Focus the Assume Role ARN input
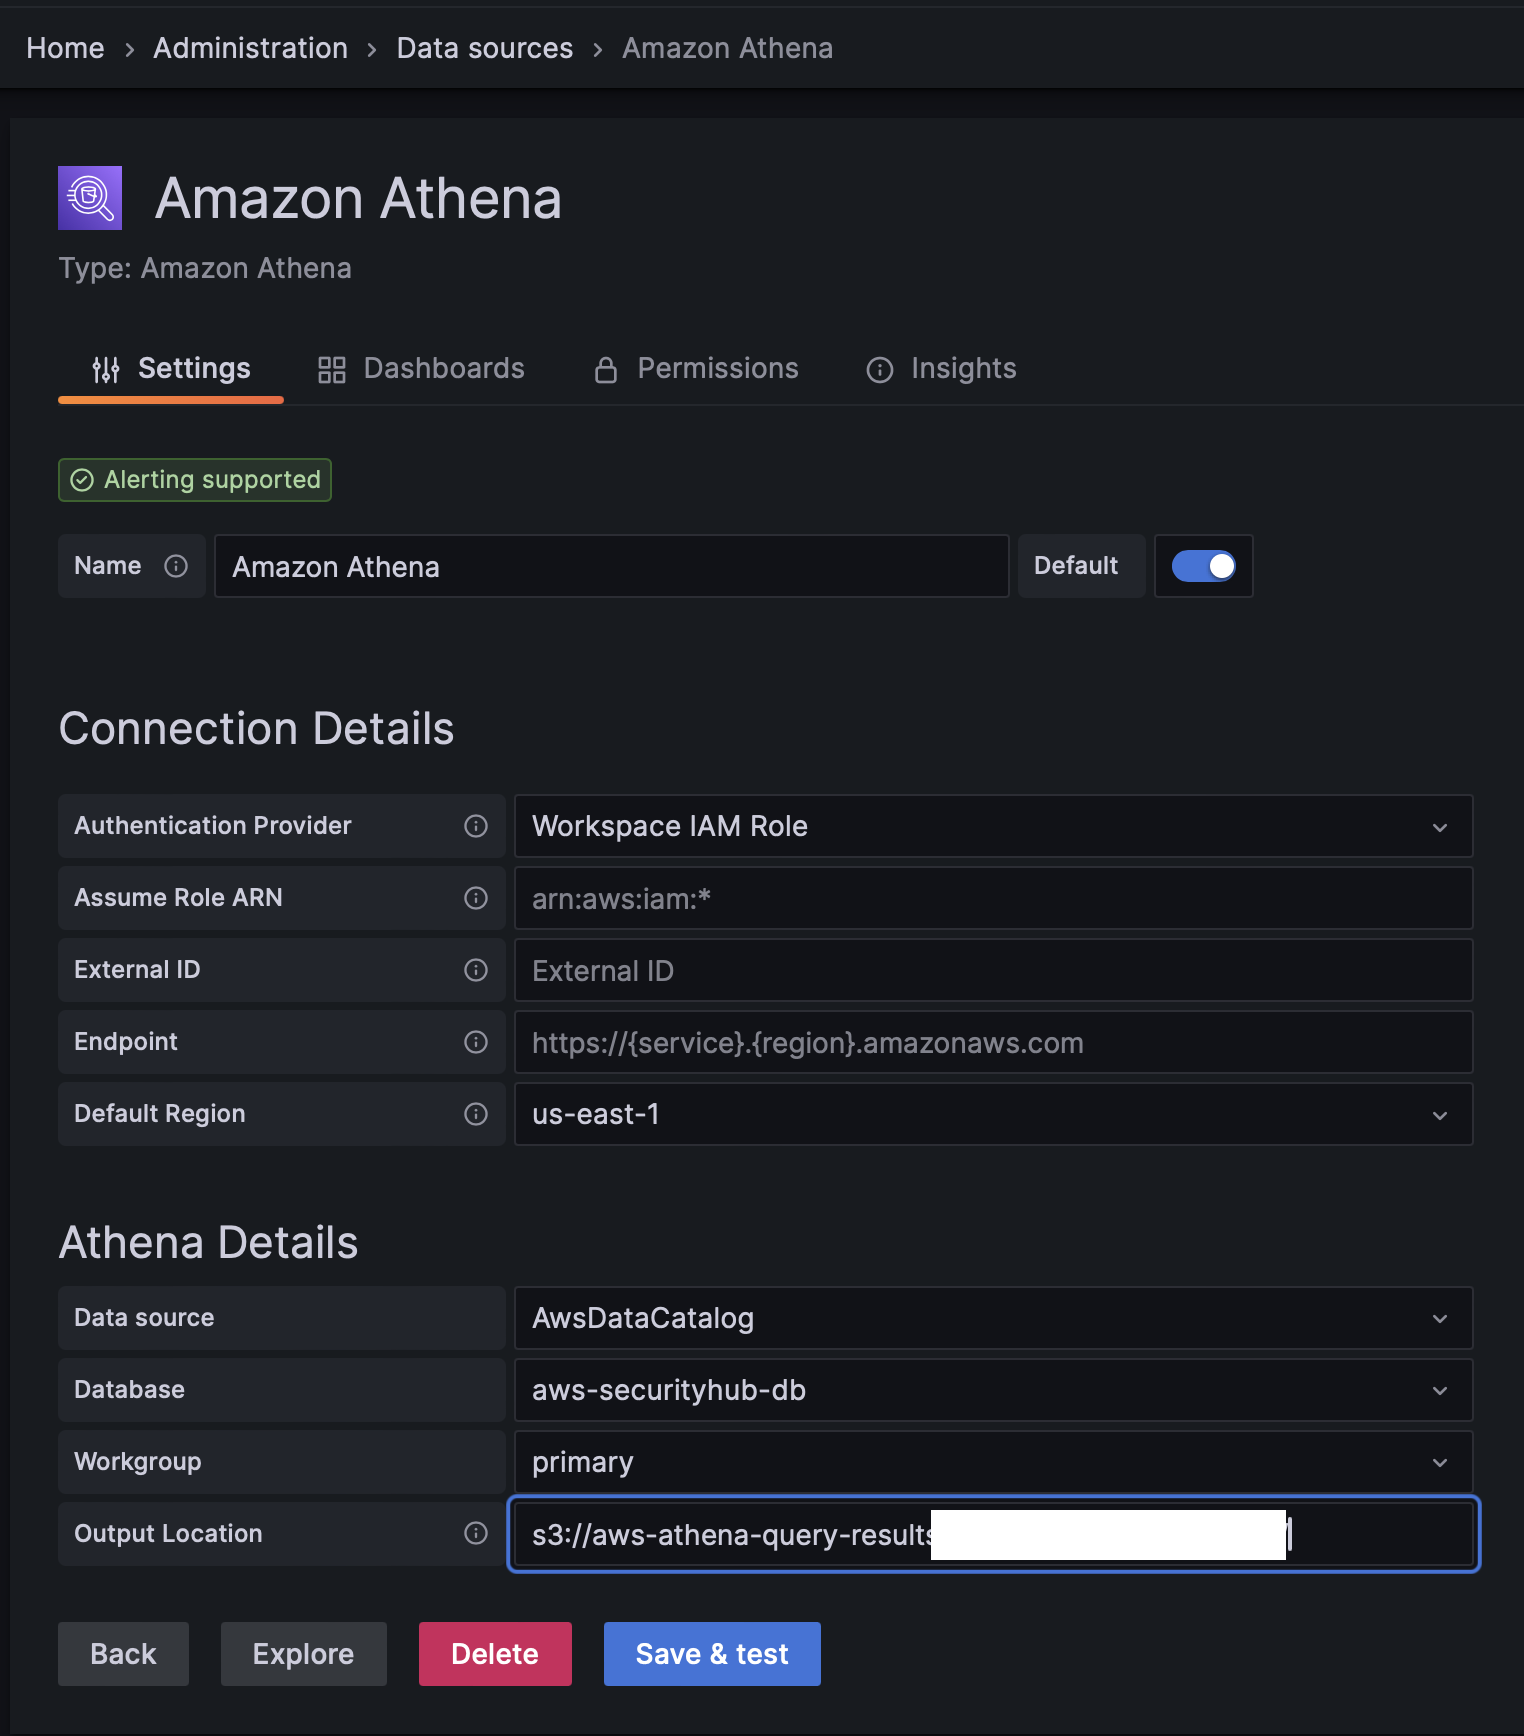 point(993,898)
